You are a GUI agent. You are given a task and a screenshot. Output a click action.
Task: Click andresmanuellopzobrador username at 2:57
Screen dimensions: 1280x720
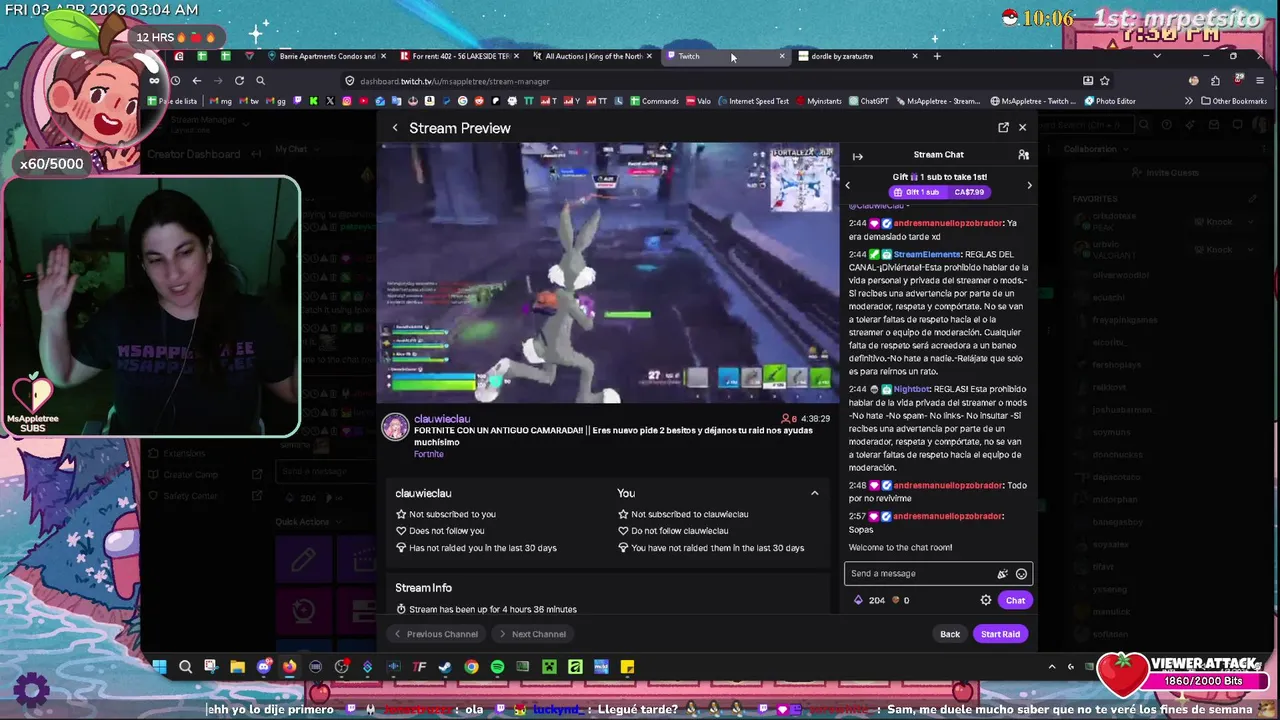pyautogui.click(x=948, y=516)
